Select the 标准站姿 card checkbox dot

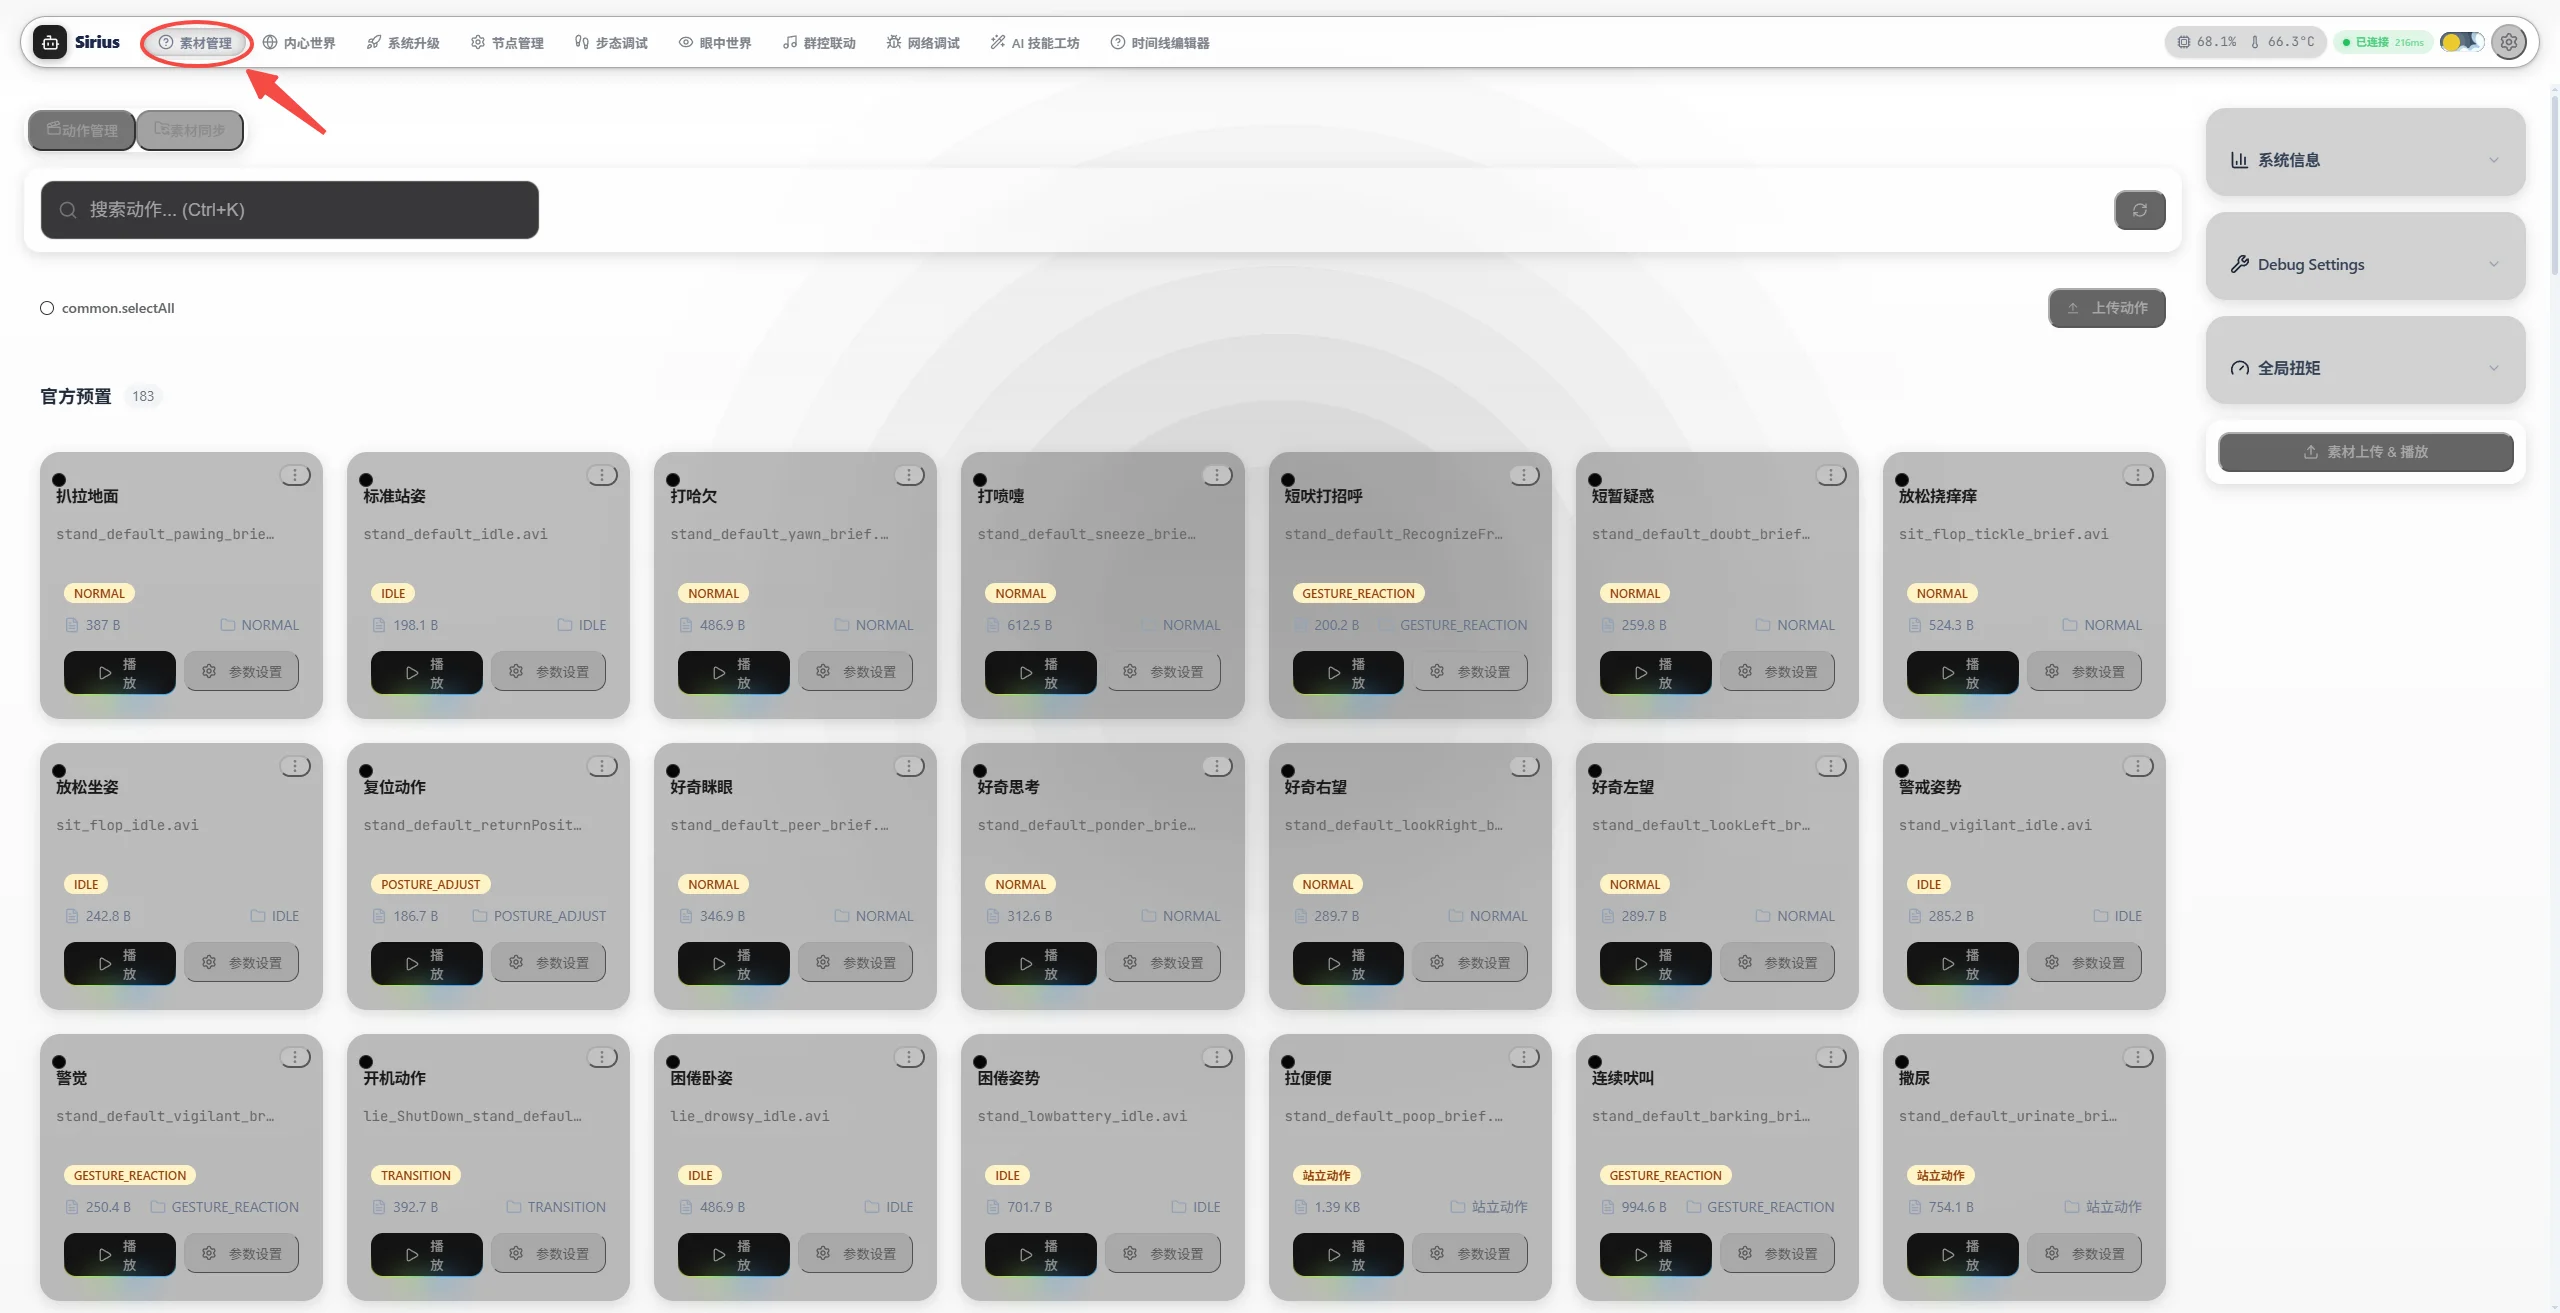coord(366,480)
